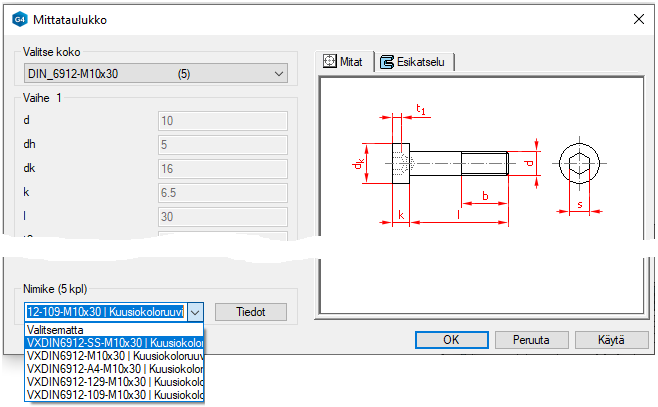Image resolution: width=658 pixels, height=407 pixels.
Task: Click the G4 application icon in title bar
Action: [20, 19]
